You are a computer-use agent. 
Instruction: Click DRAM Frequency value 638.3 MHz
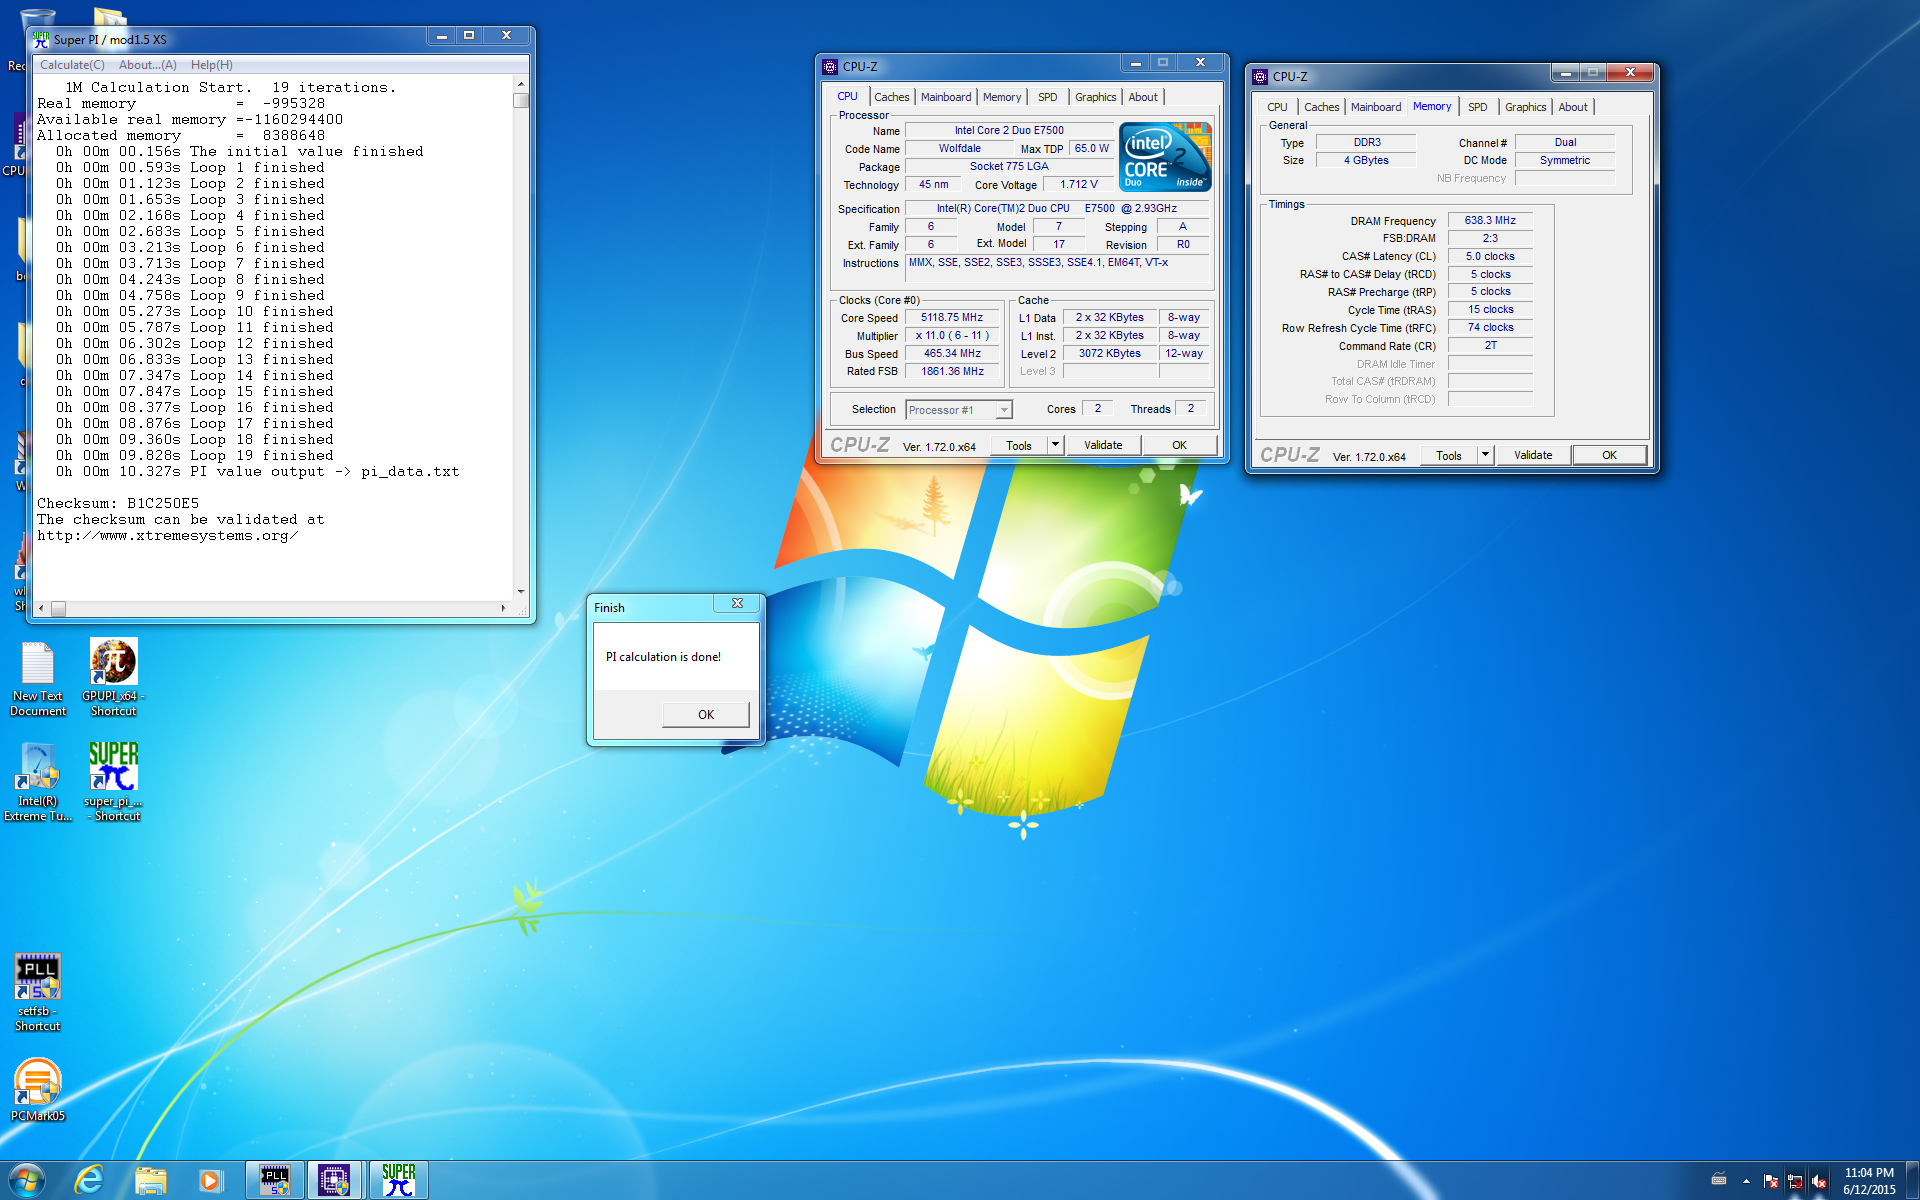point(1490,221)
